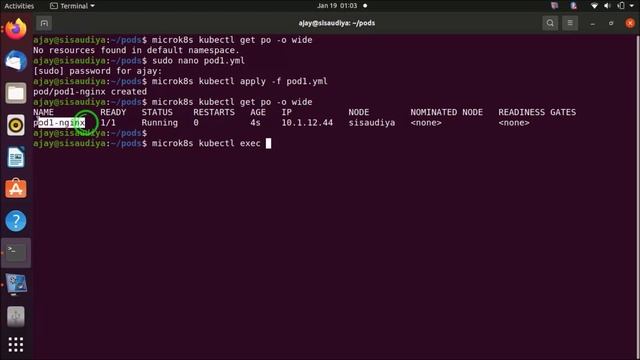Open Firefox from the dock
The height and width of the screenshot is (360, 640).
click(16, 29)
